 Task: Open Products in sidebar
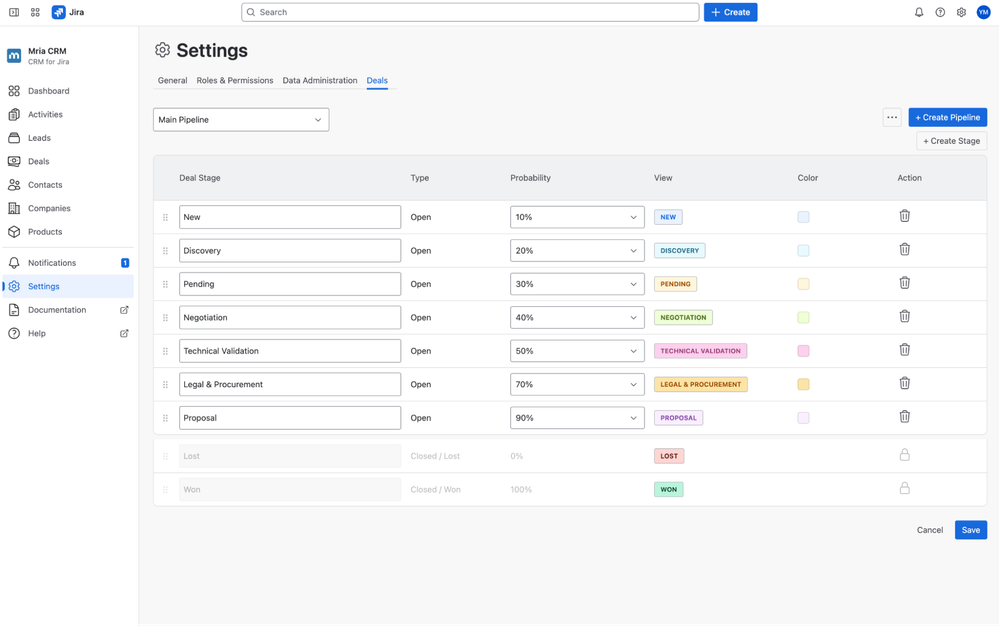(x=68, y=232)
